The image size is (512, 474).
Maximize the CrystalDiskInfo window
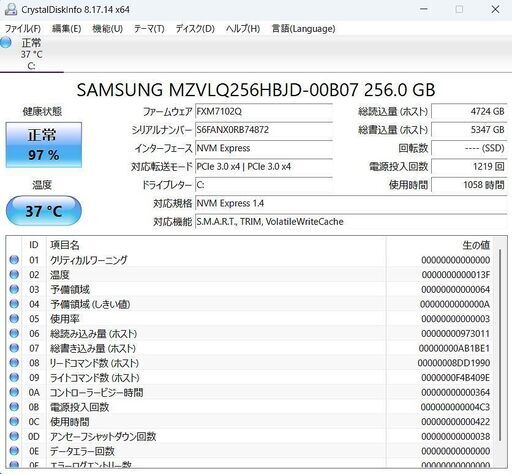(459, 9)
